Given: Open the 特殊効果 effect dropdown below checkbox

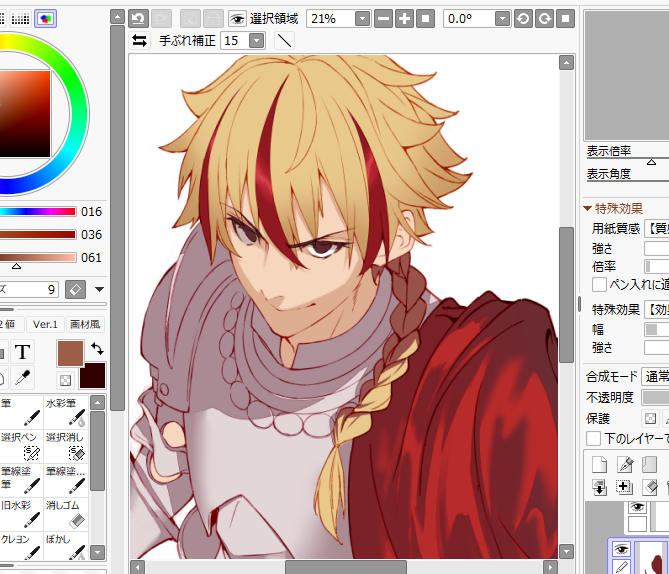Looking at the screenshot, I should tap(657, 309).
